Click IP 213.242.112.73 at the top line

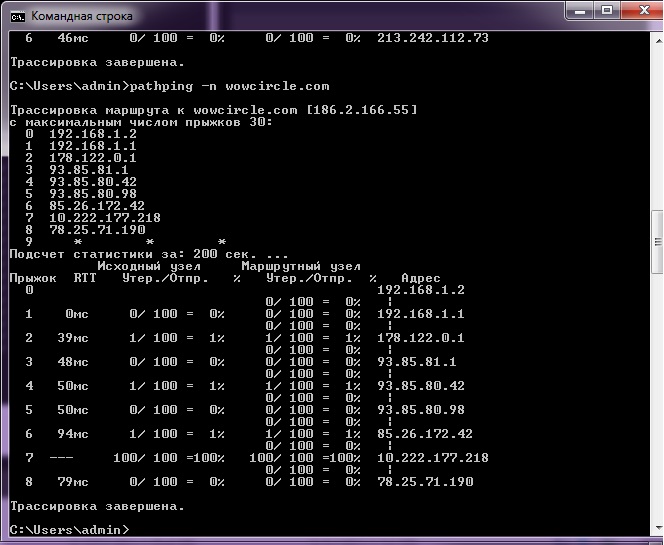pos(432,38)
